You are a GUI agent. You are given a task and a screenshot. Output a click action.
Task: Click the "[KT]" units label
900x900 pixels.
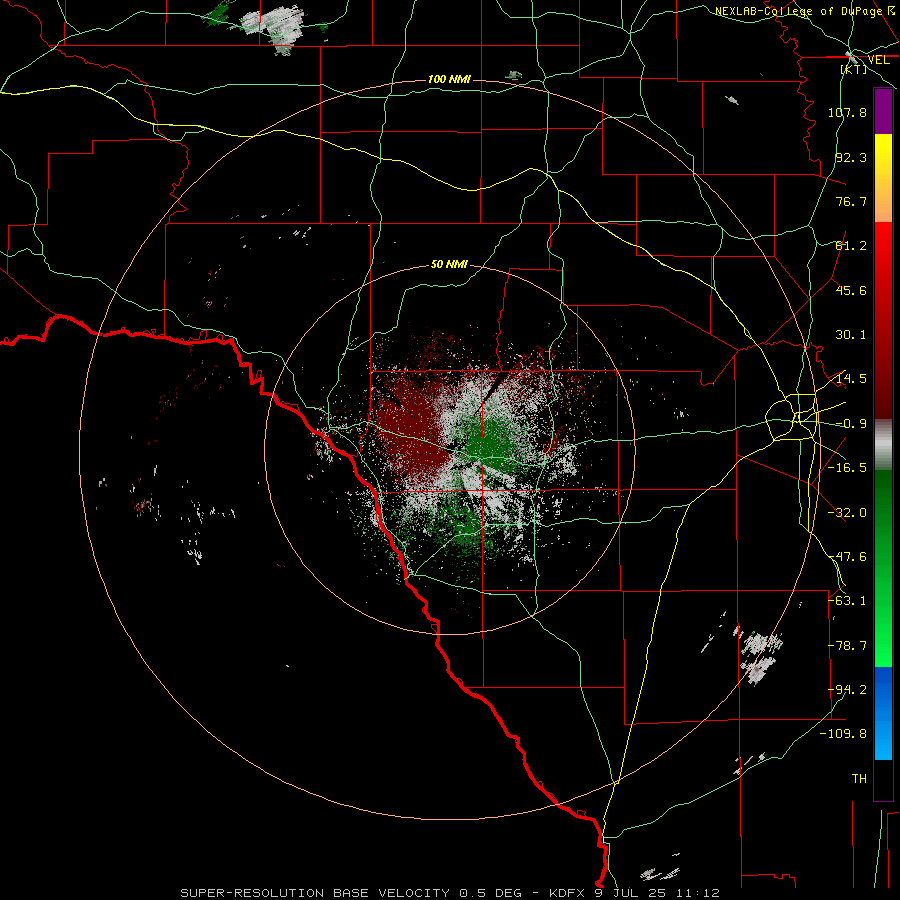click(854, 69)
